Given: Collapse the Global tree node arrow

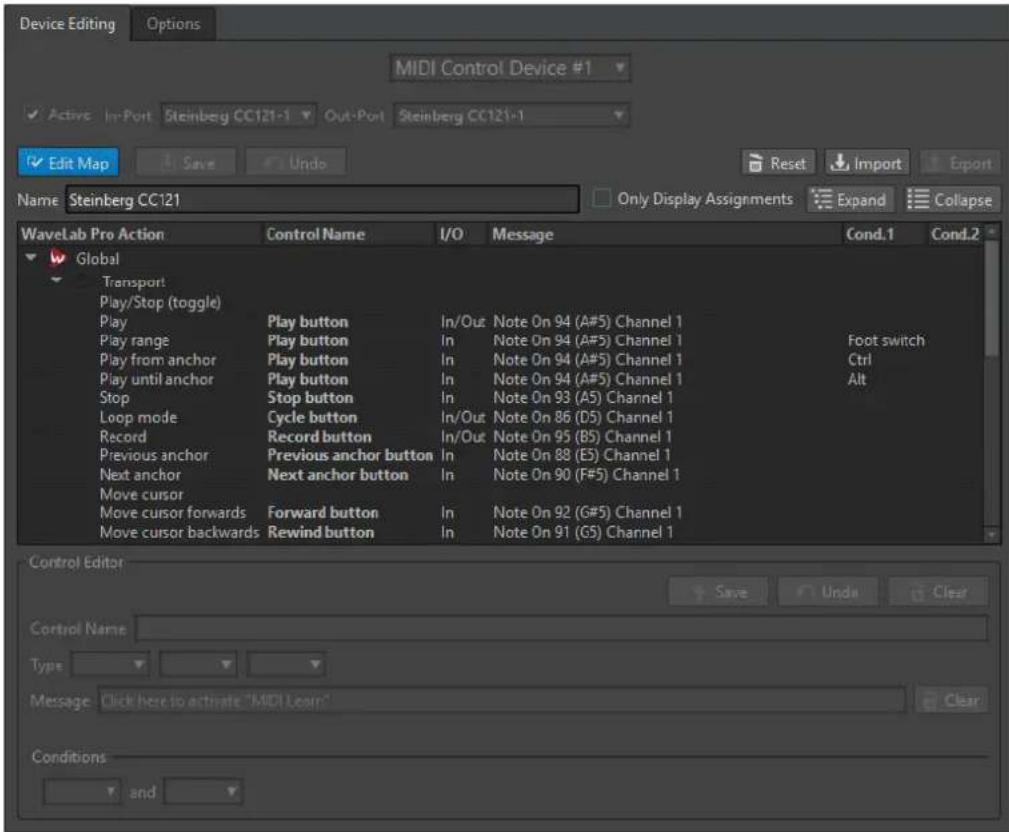Looking at the screenshot, I should click(31, 257).
